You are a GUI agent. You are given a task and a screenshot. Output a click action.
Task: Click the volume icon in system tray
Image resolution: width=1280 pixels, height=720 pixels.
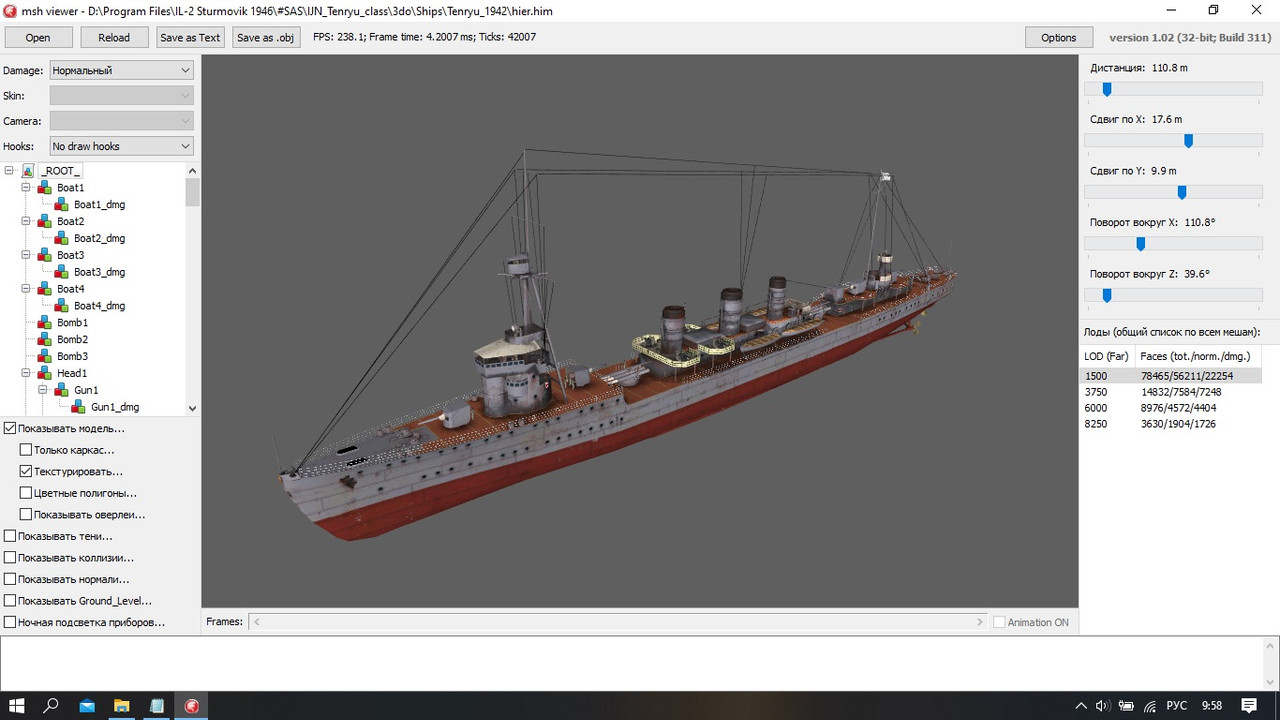1103,706
